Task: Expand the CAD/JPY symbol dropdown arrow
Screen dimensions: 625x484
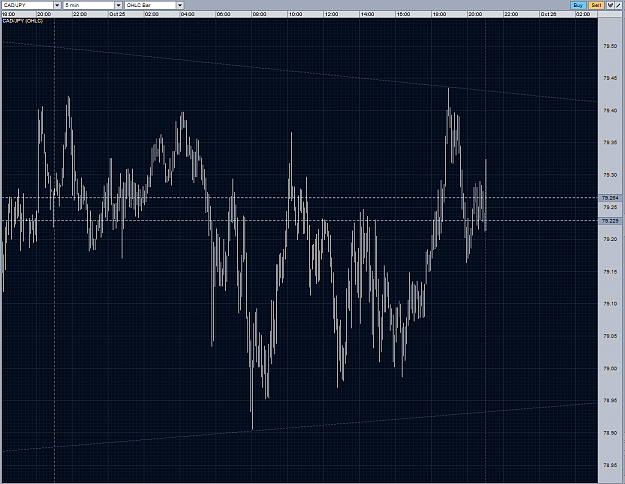Action: (x=57, y=5)
